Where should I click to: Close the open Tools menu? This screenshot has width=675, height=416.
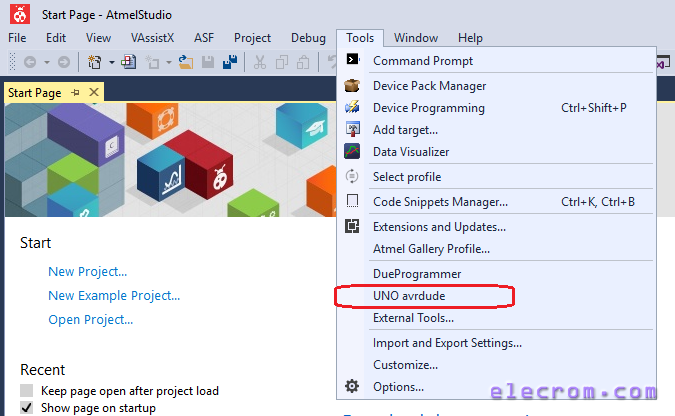360,38
